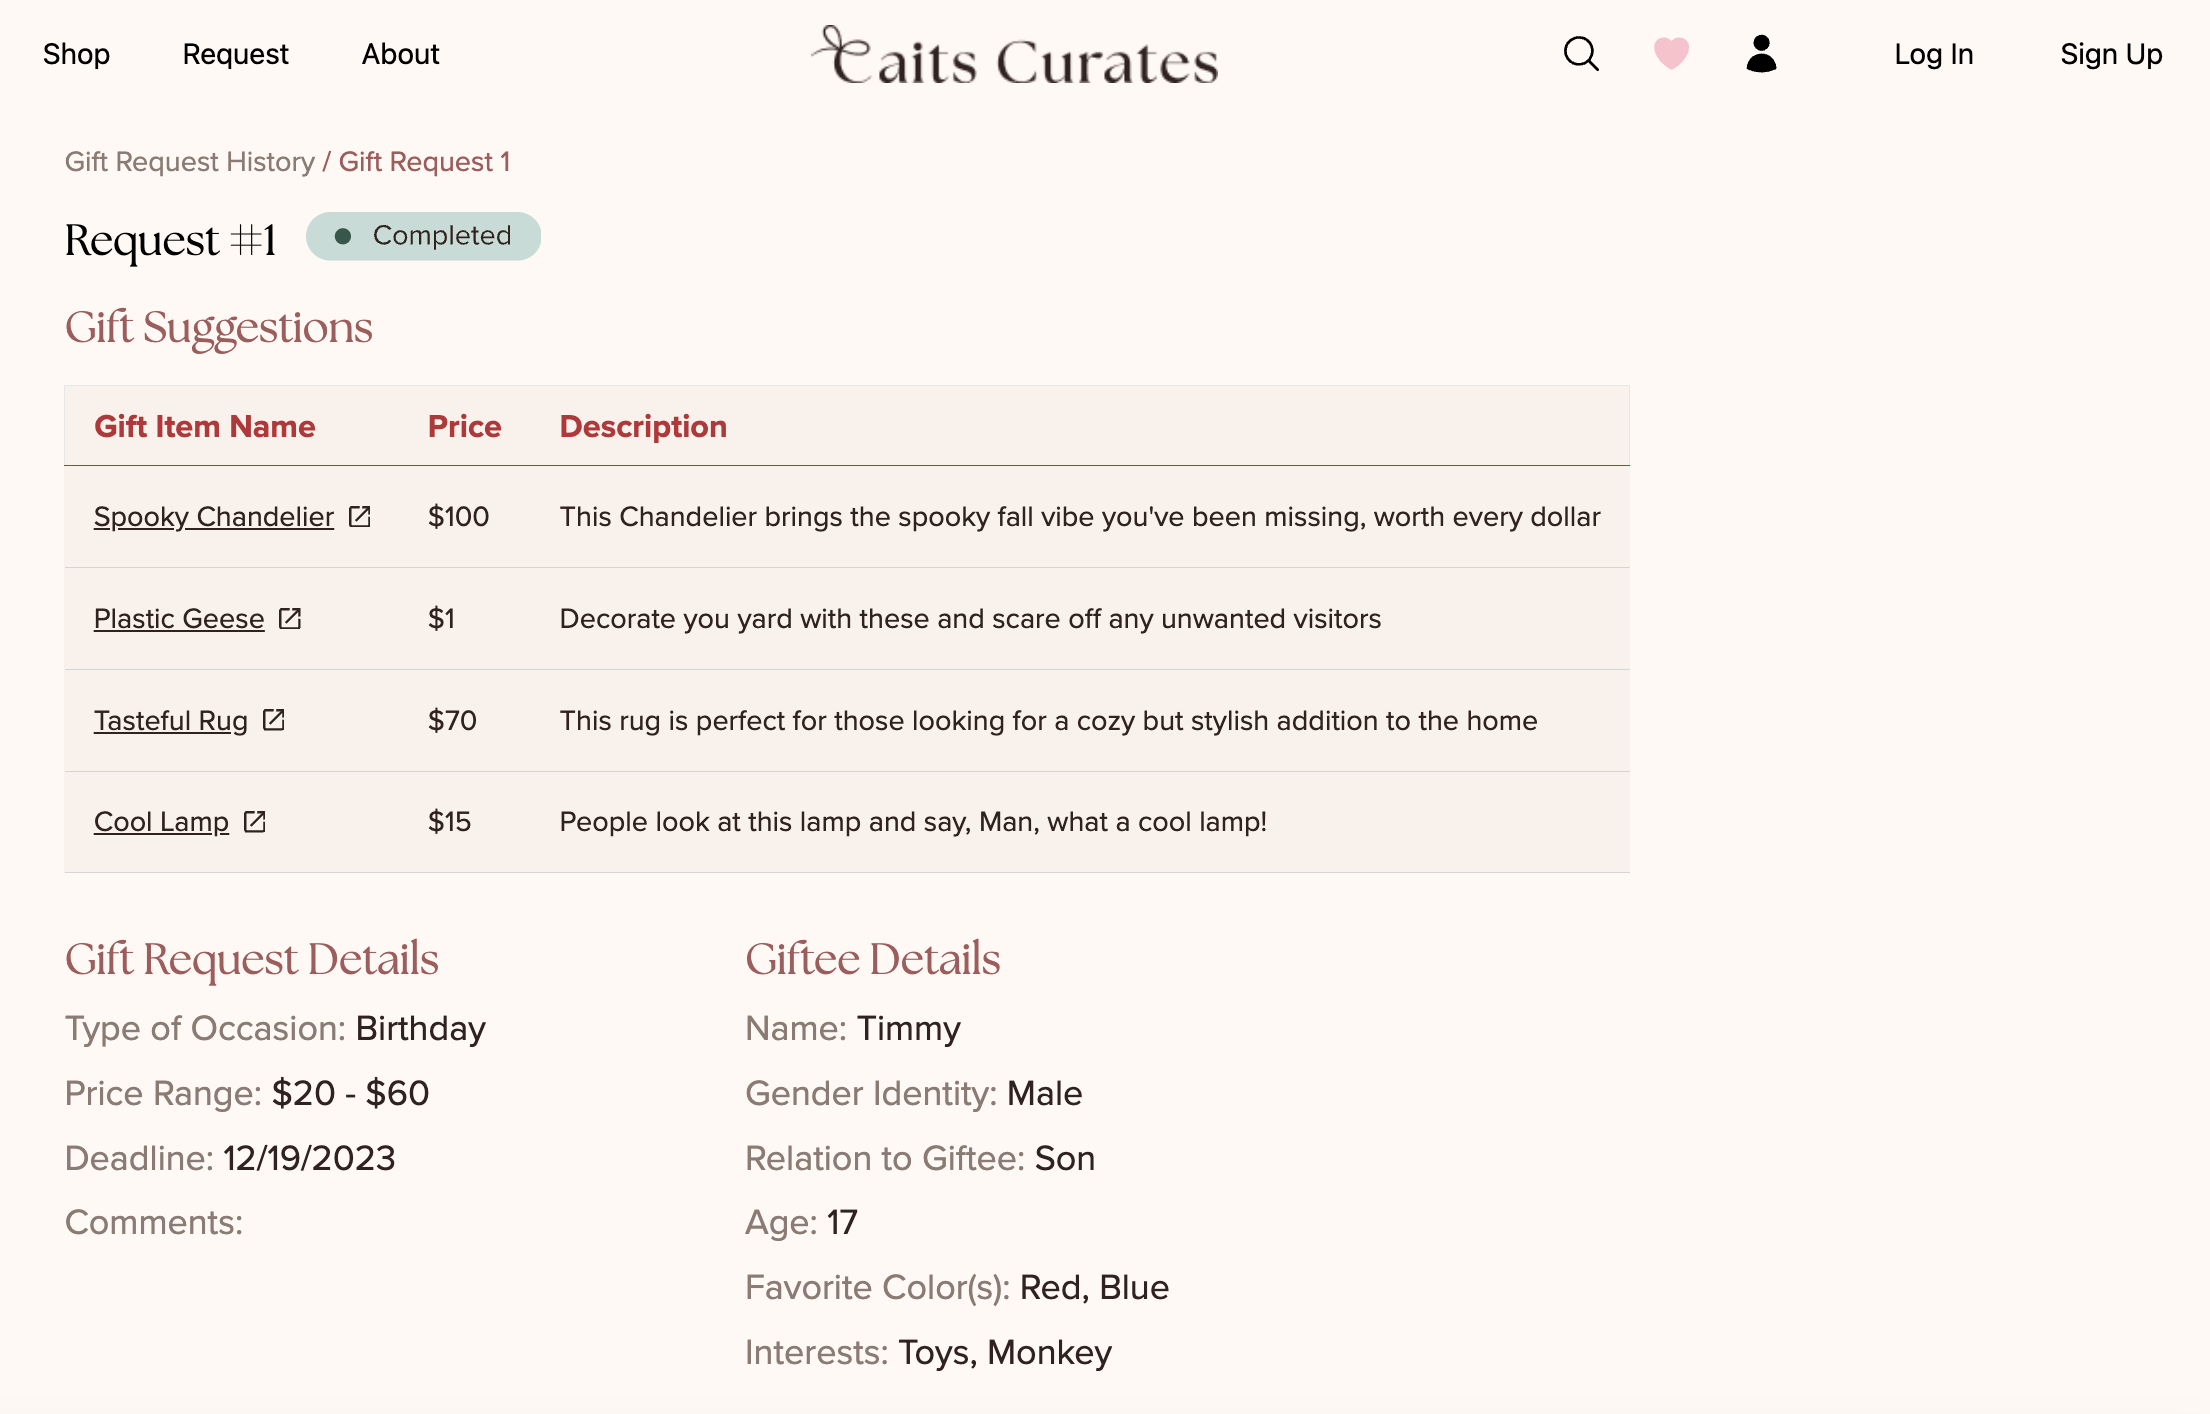Click the Sign Up button
This screenshot has height=1414, width=2210.
point(2111,54)
